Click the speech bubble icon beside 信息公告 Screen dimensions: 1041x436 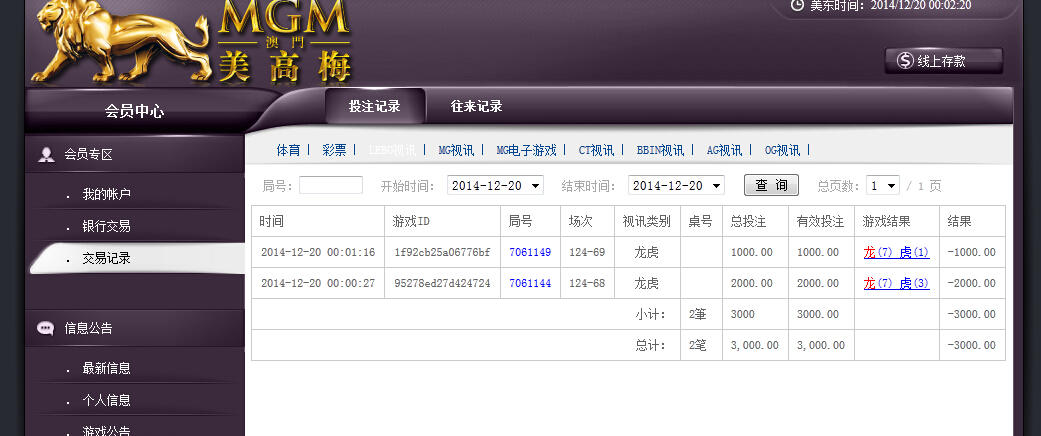[x=46, y=328]
